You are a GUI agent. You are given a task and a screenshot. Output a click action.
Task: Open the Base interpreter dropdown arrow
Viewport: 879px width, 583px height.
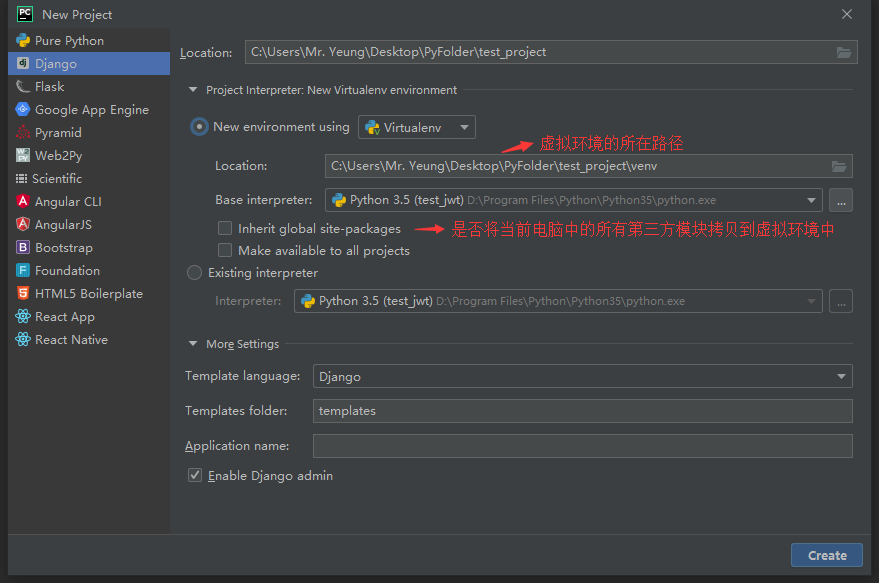[811, 200]
